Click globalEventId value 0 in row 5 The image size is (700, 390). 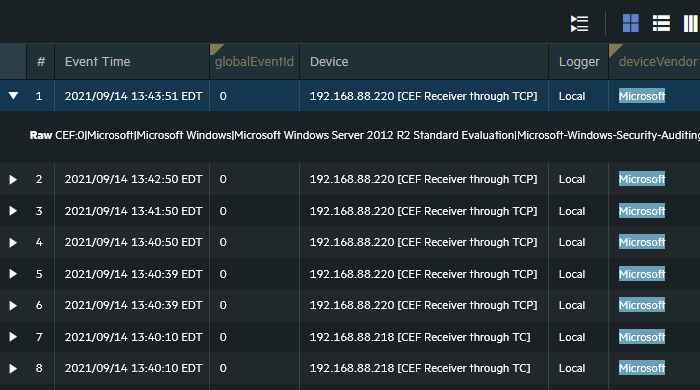(223, 274)
